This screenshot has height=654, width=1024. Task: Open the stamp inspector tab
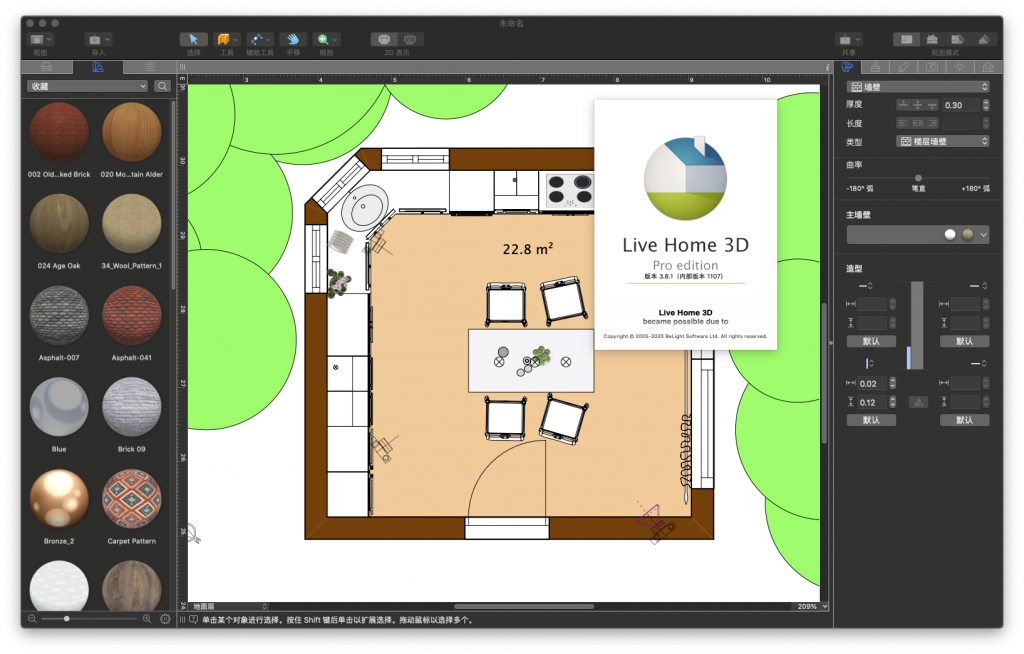point(875,67)
